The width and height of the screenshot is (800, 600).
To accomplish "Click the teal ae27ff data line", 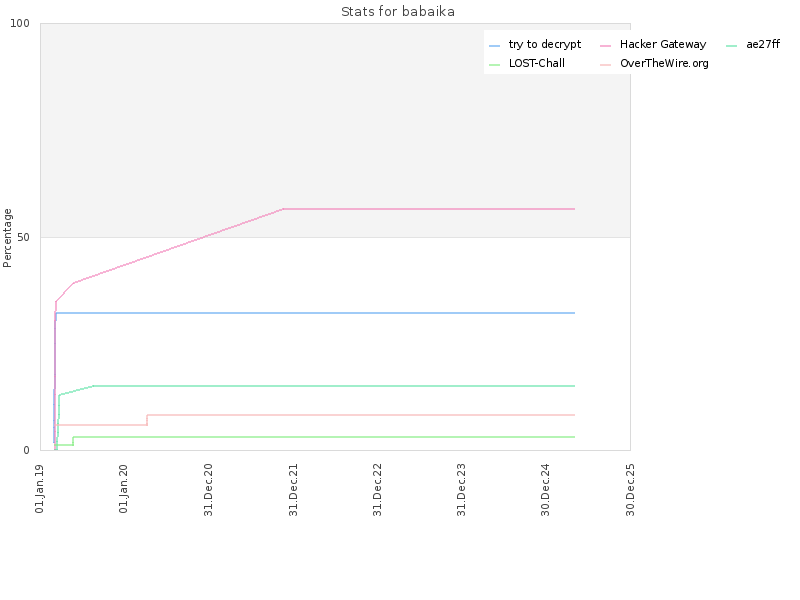I will point(334,386).
